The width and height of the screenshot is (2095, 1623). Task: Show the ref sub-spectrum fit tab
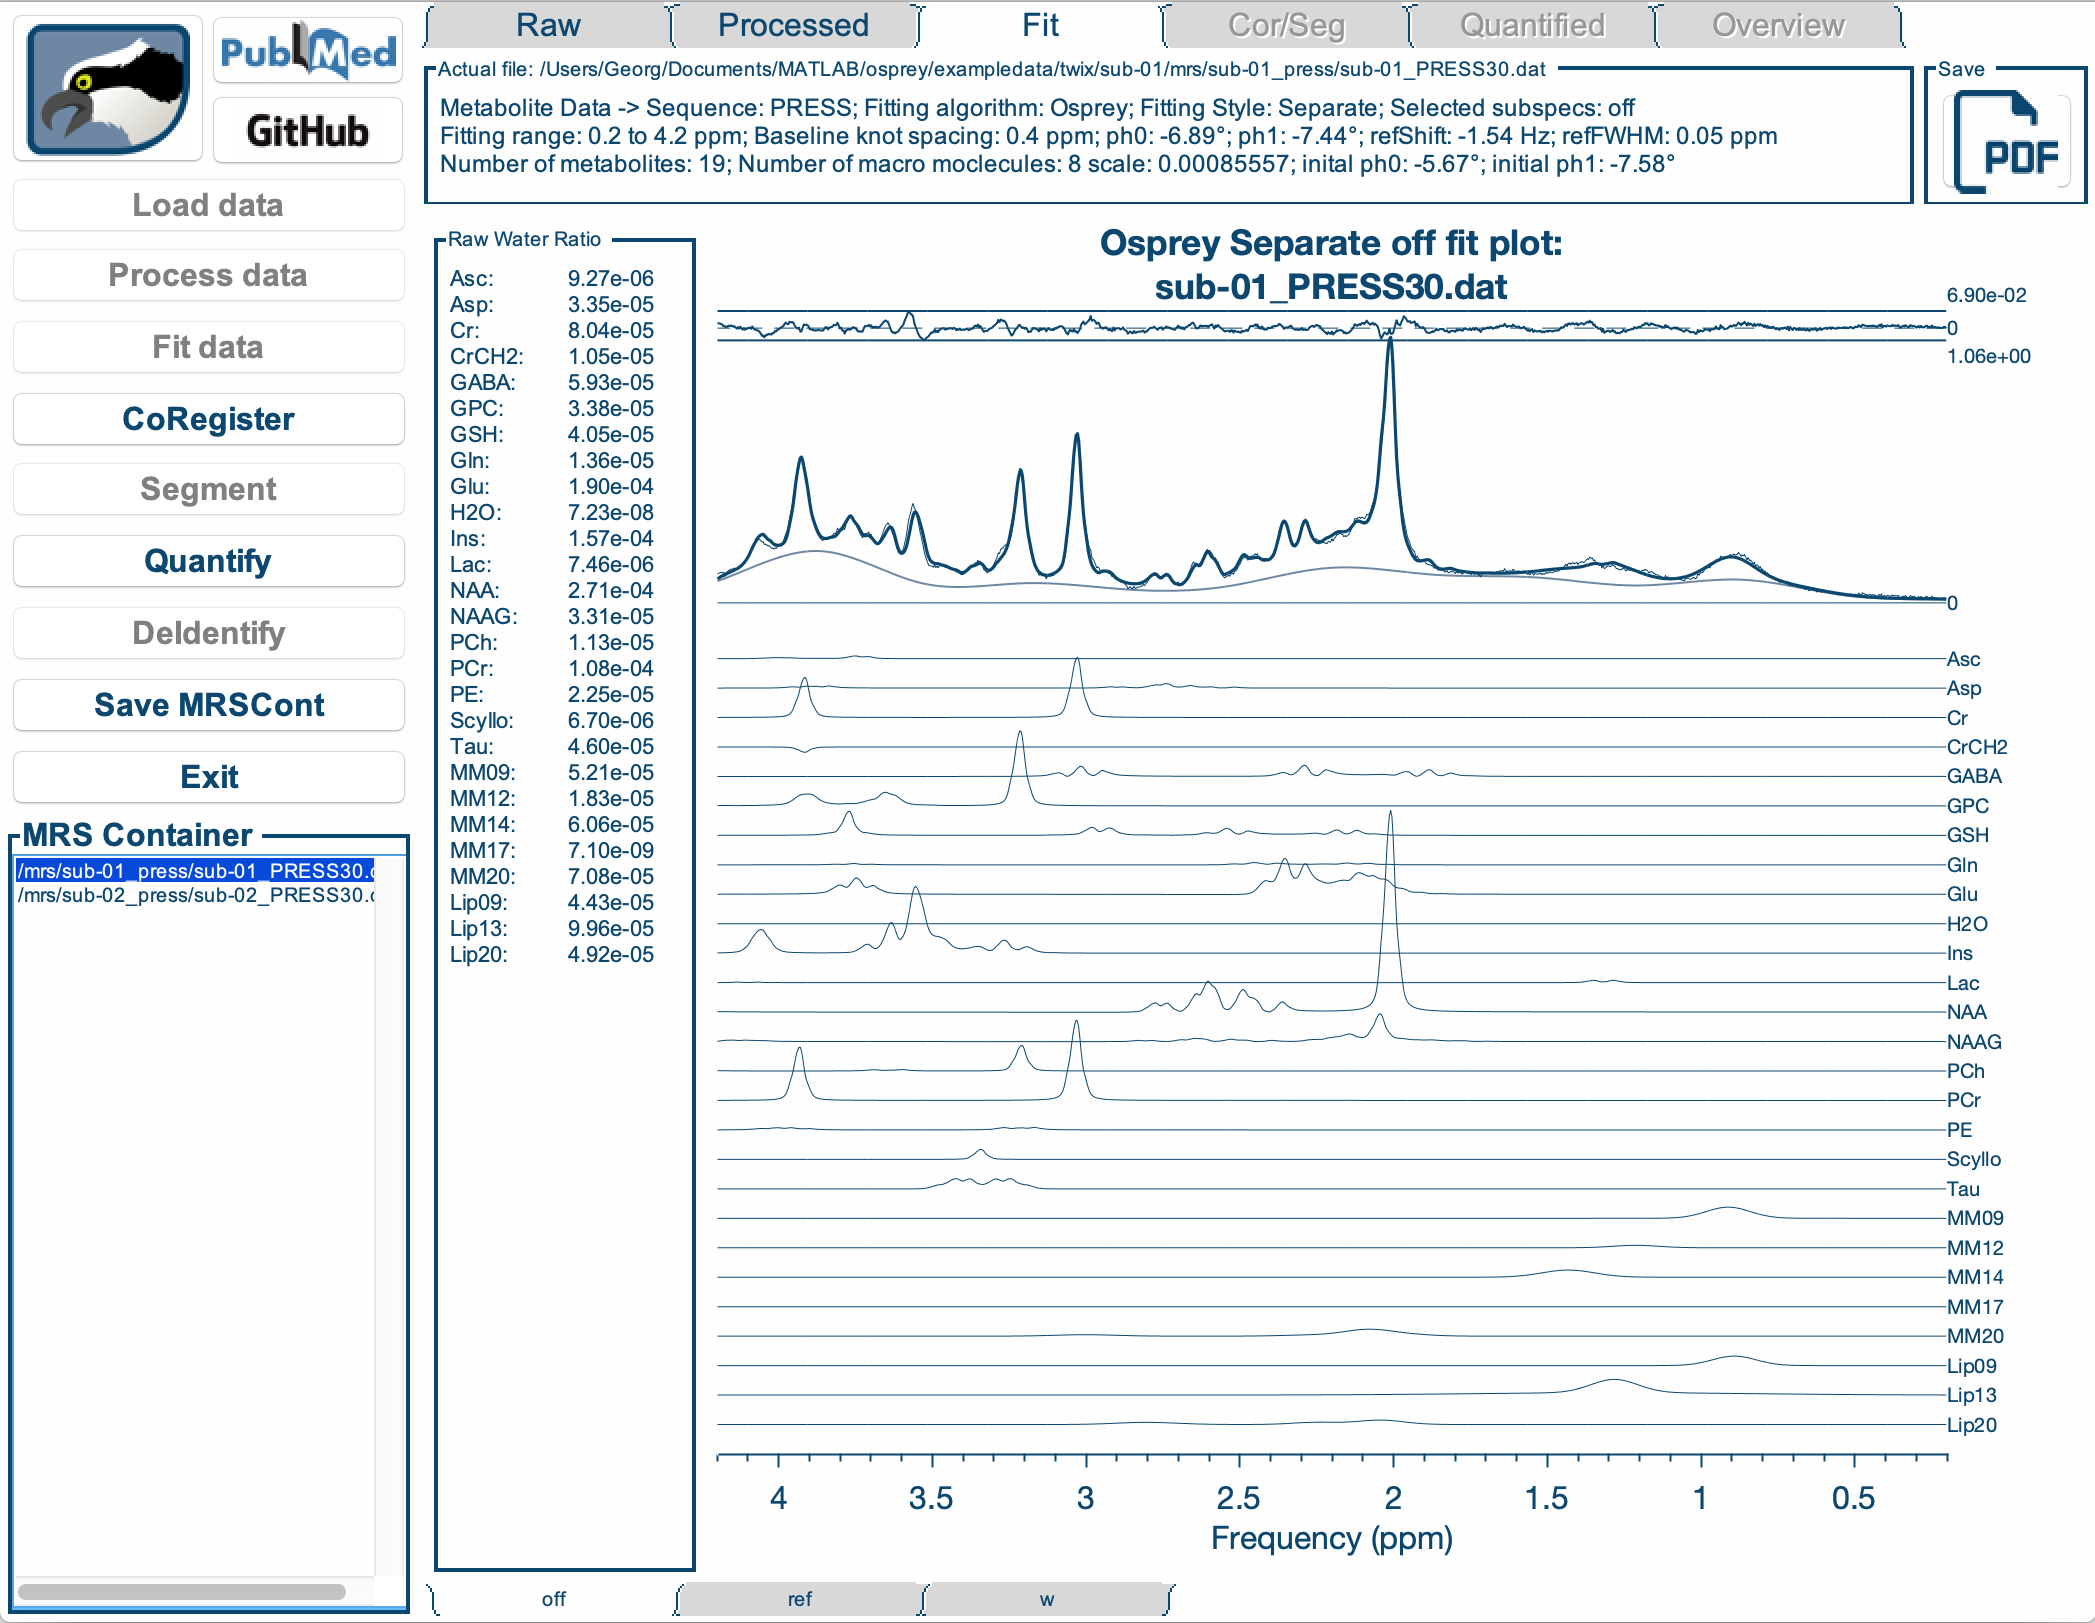coord(799,1598)
